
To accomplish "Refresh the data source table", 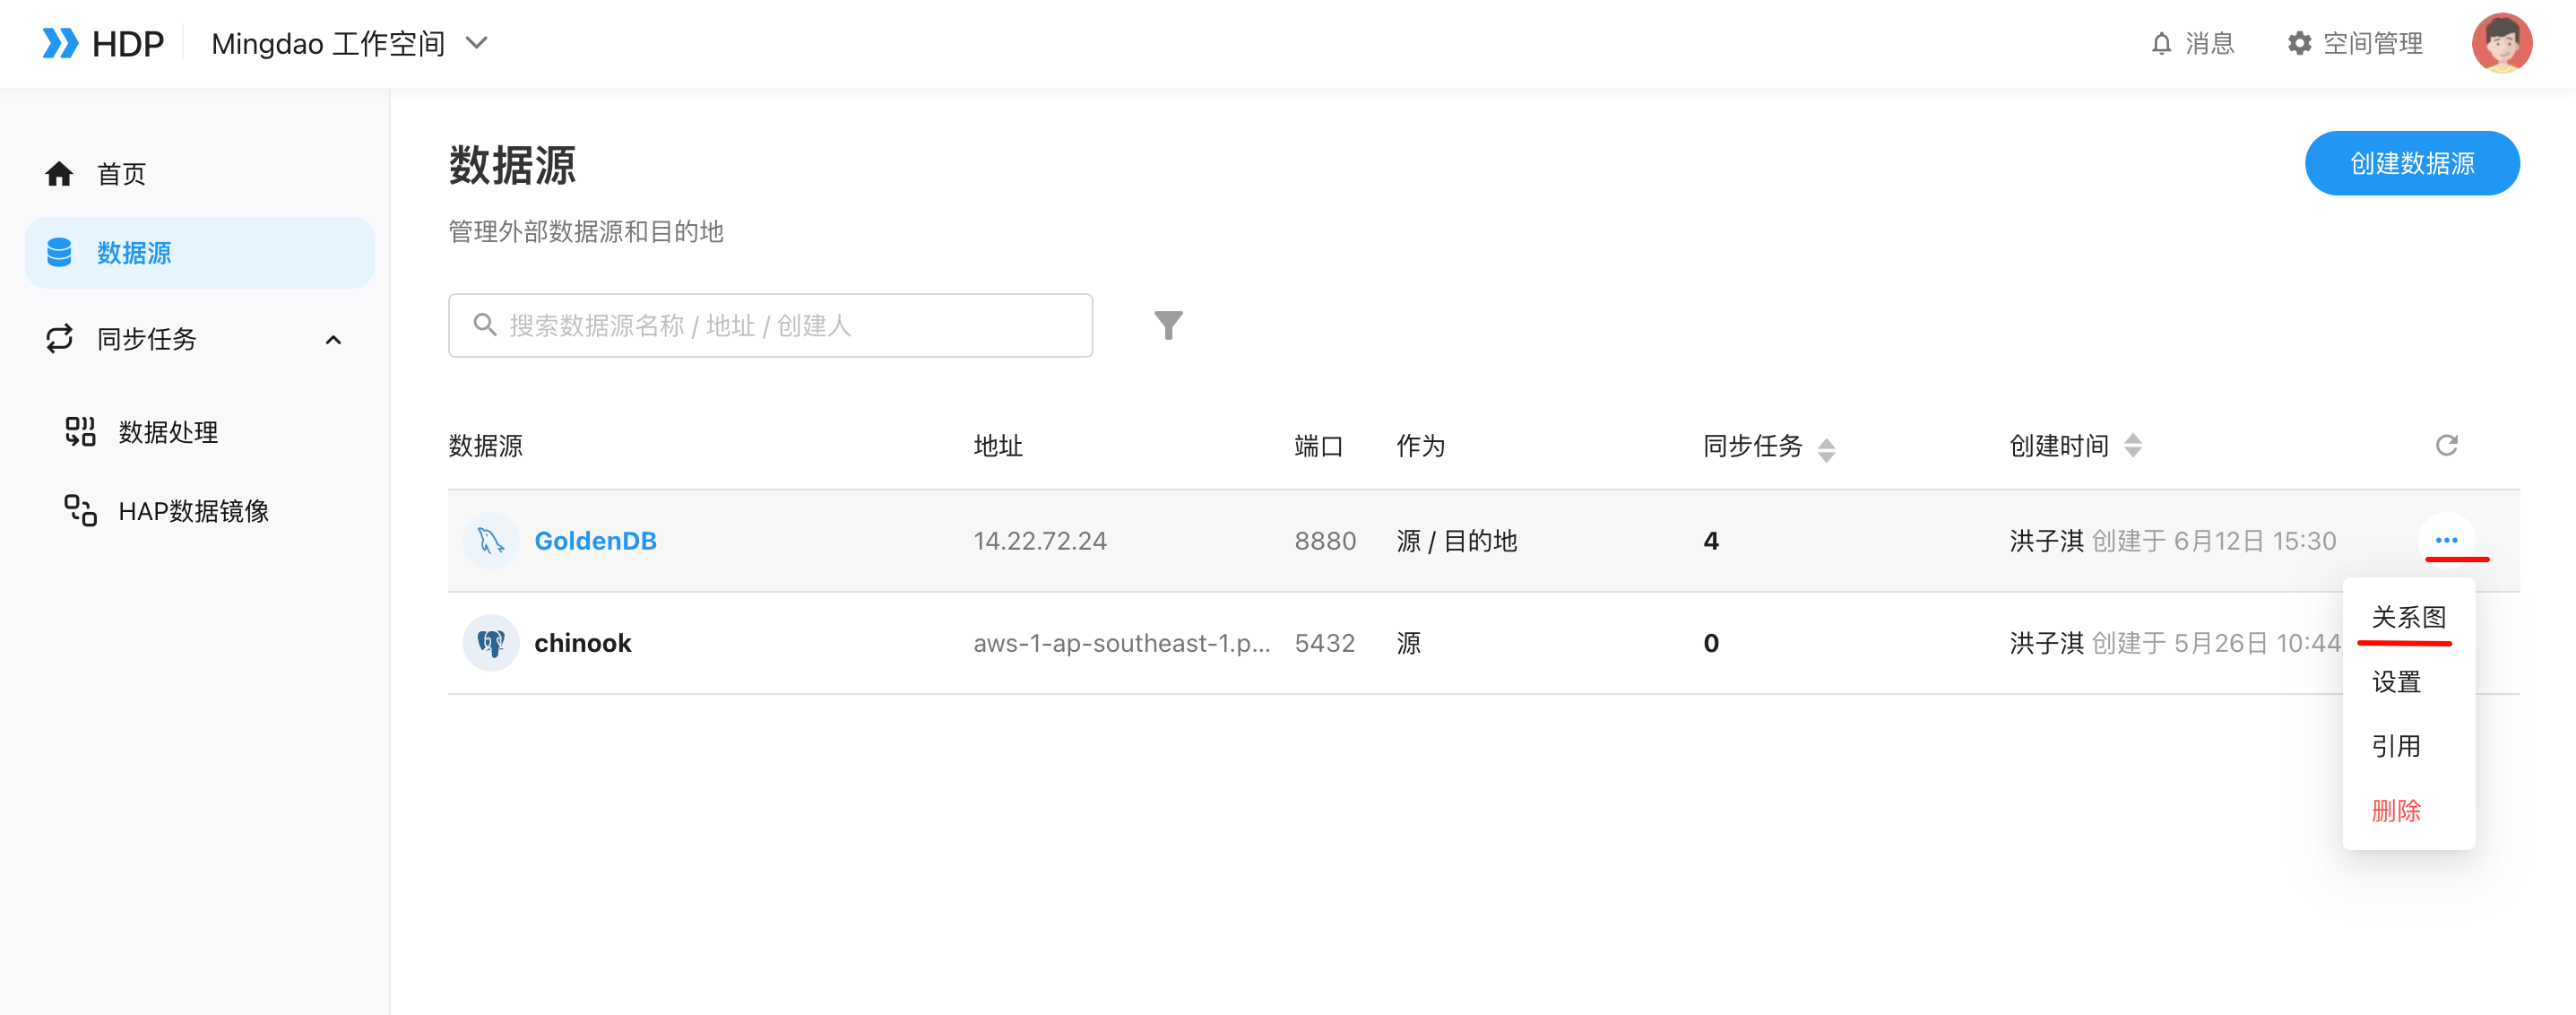I will pyautogui.click(x=2446, y=445).
